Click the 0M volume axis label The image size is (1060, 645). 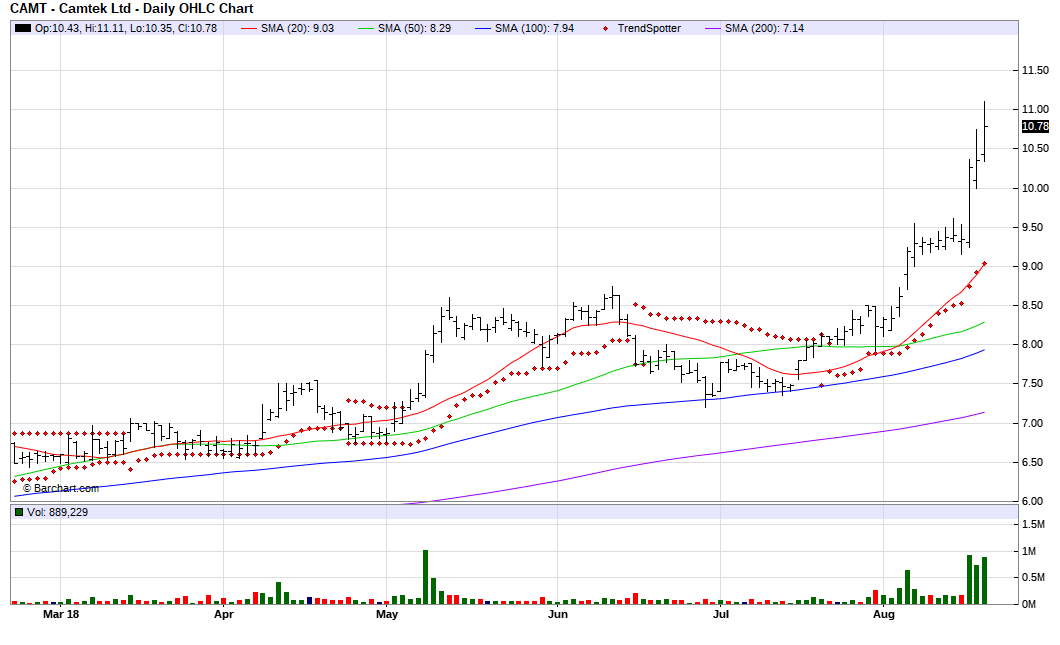(x=1029, y=604)
